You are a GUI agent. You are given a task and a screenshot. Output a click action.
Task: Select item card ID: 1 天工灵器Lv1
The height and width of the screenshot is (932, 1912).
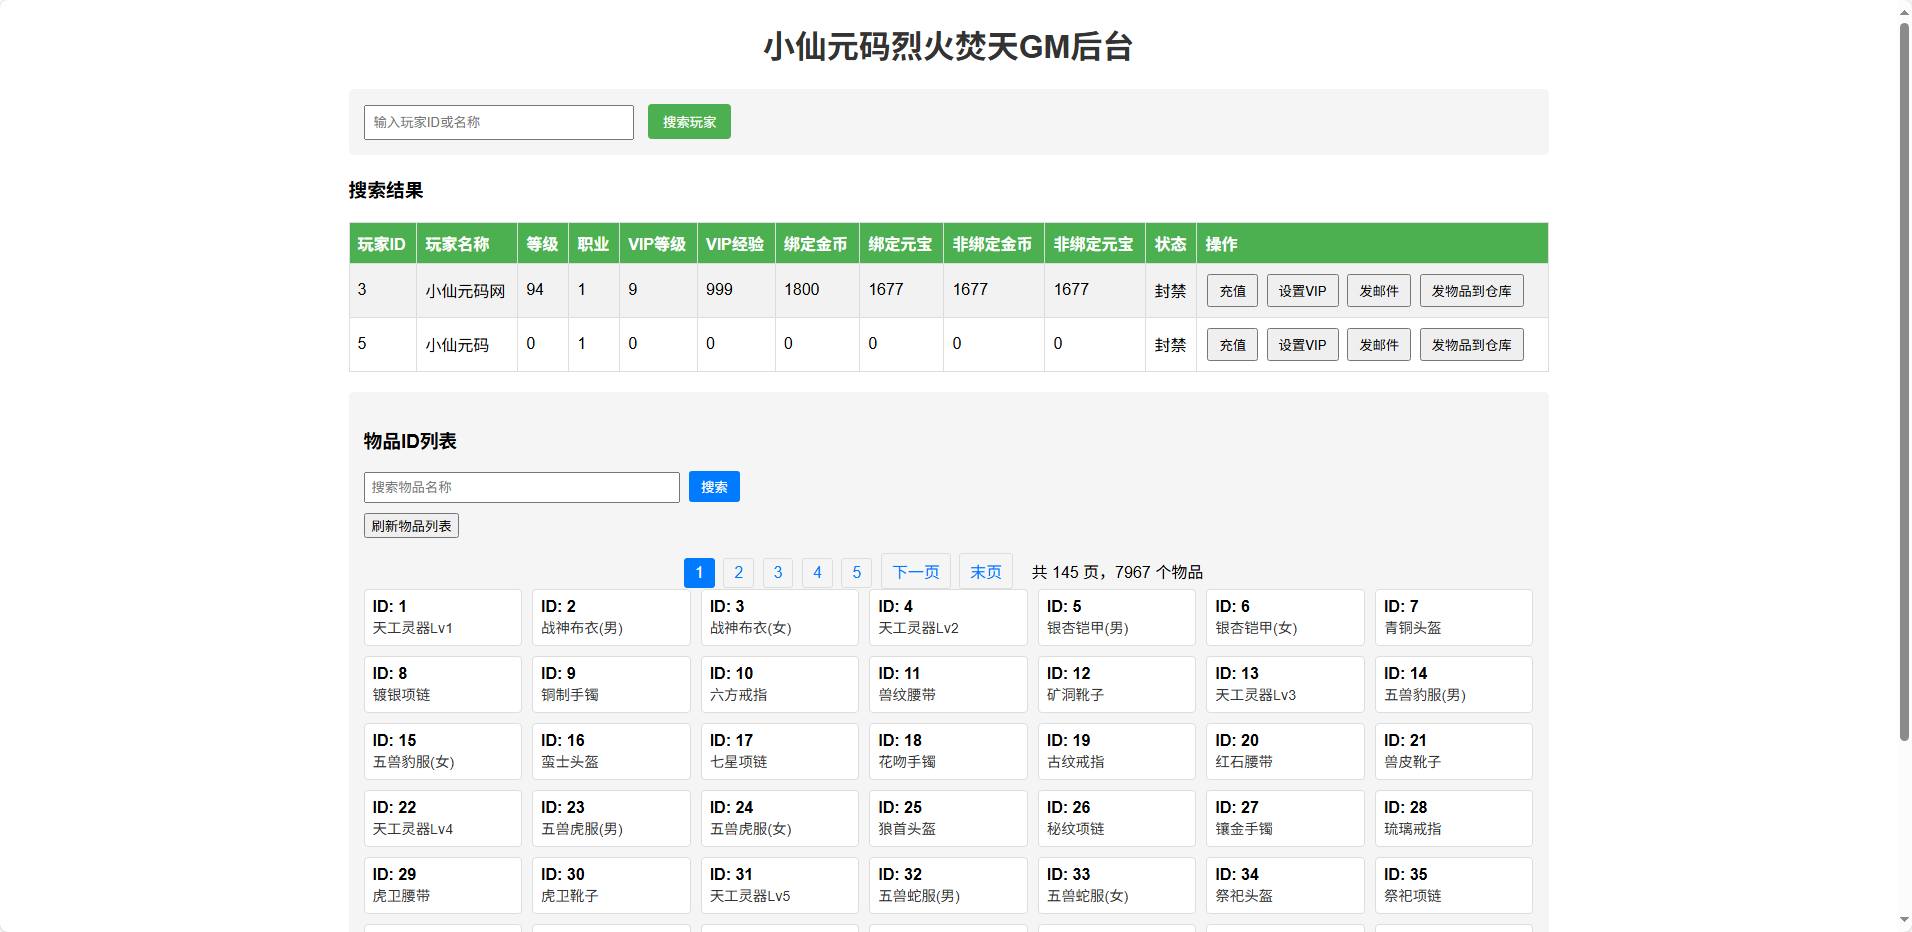click(442, 617)
